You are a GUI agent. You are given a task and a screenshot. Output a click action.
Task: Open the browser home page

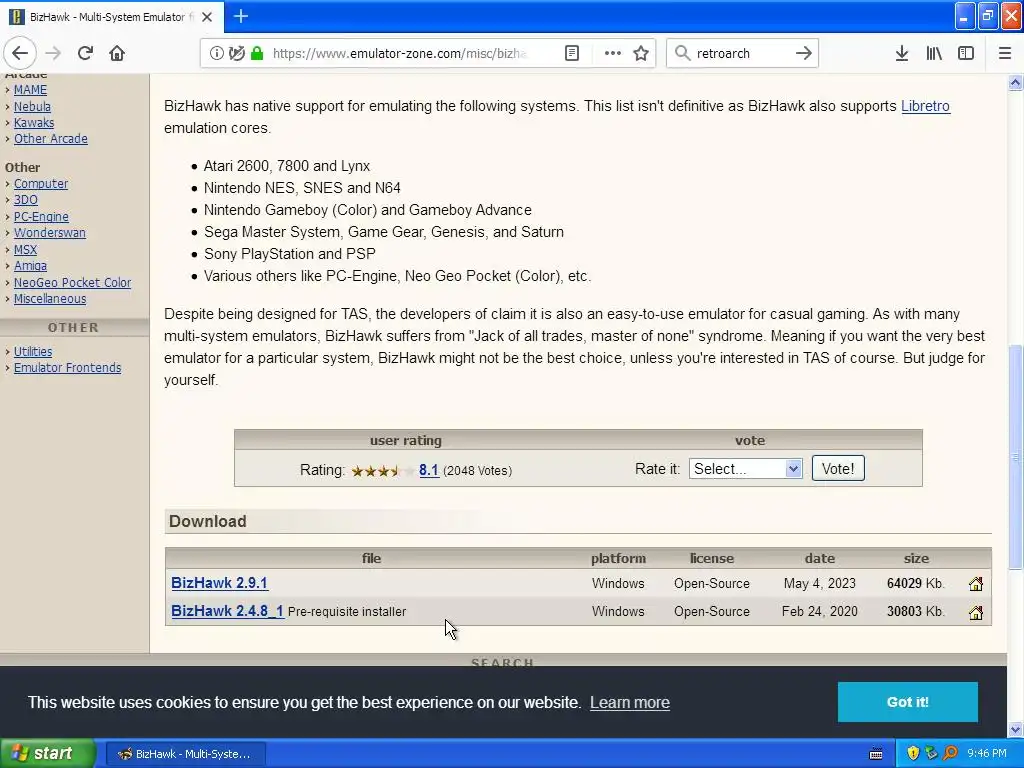pos(117,53)
